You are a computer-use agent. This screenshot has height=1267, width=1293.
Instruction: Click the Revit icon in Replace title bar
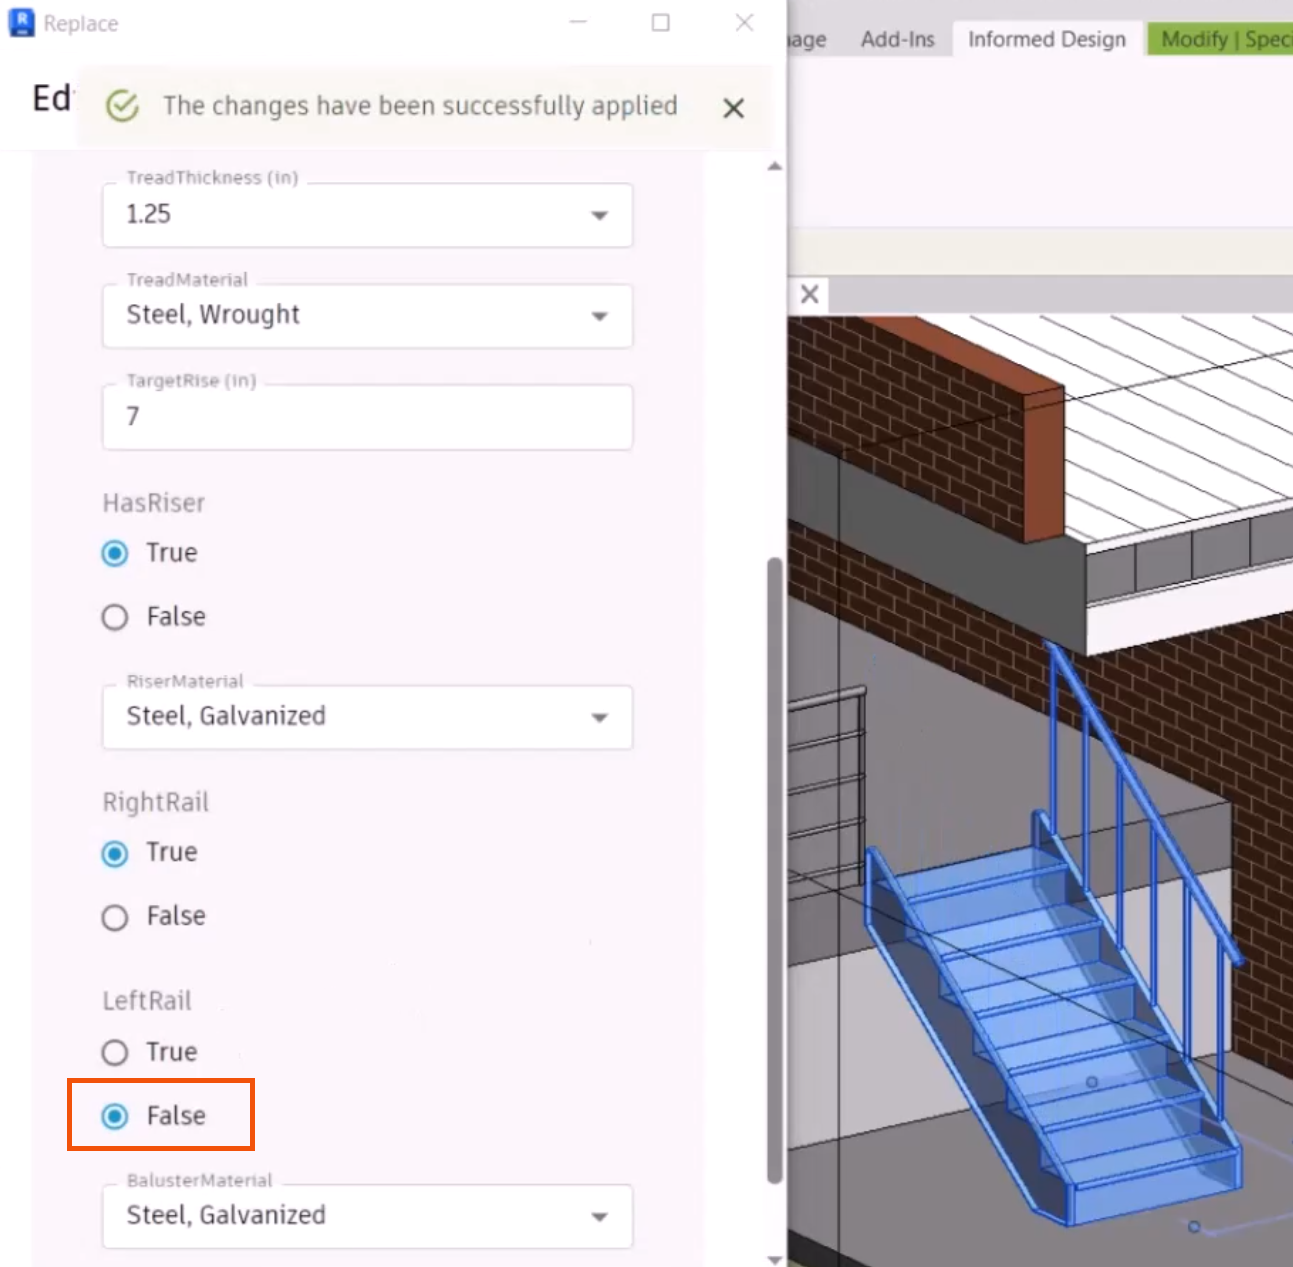click(21, 22)
